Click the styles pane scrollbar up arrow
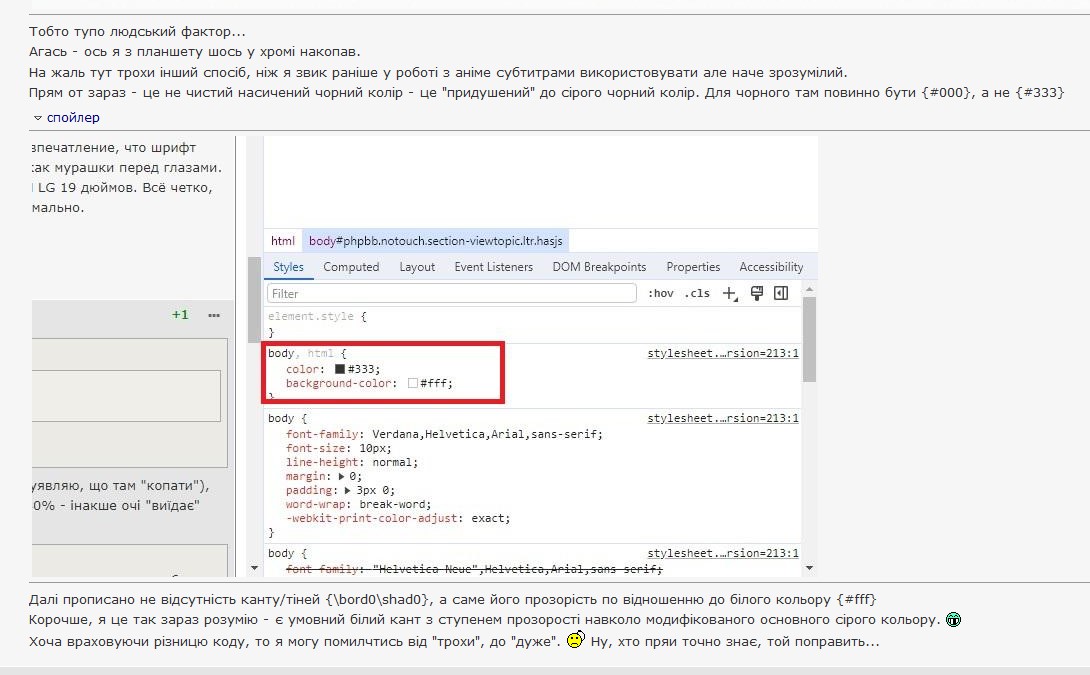 point(809,289)
